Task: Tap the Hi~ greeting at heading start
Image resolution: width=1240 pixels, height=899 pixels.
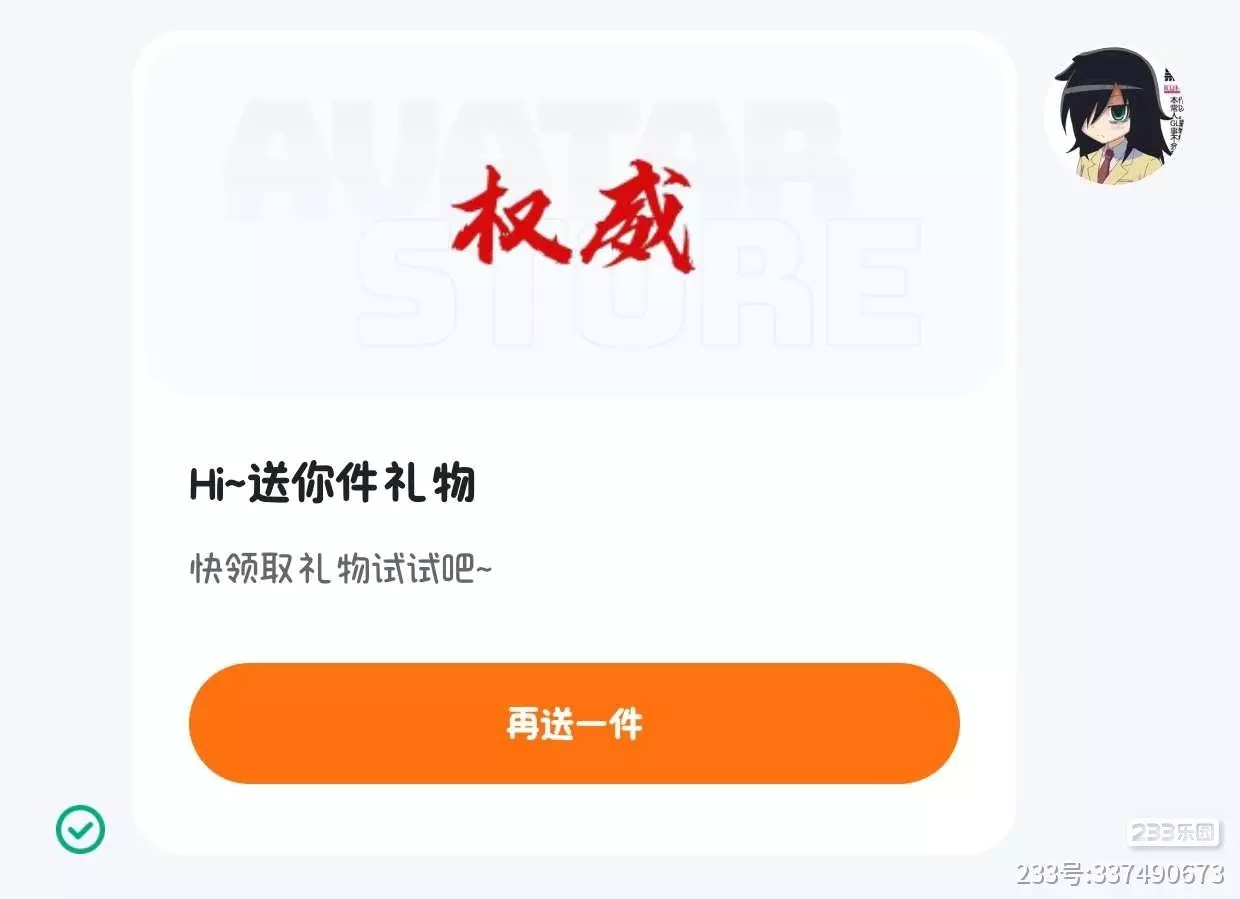Action: tap(217, 485)
